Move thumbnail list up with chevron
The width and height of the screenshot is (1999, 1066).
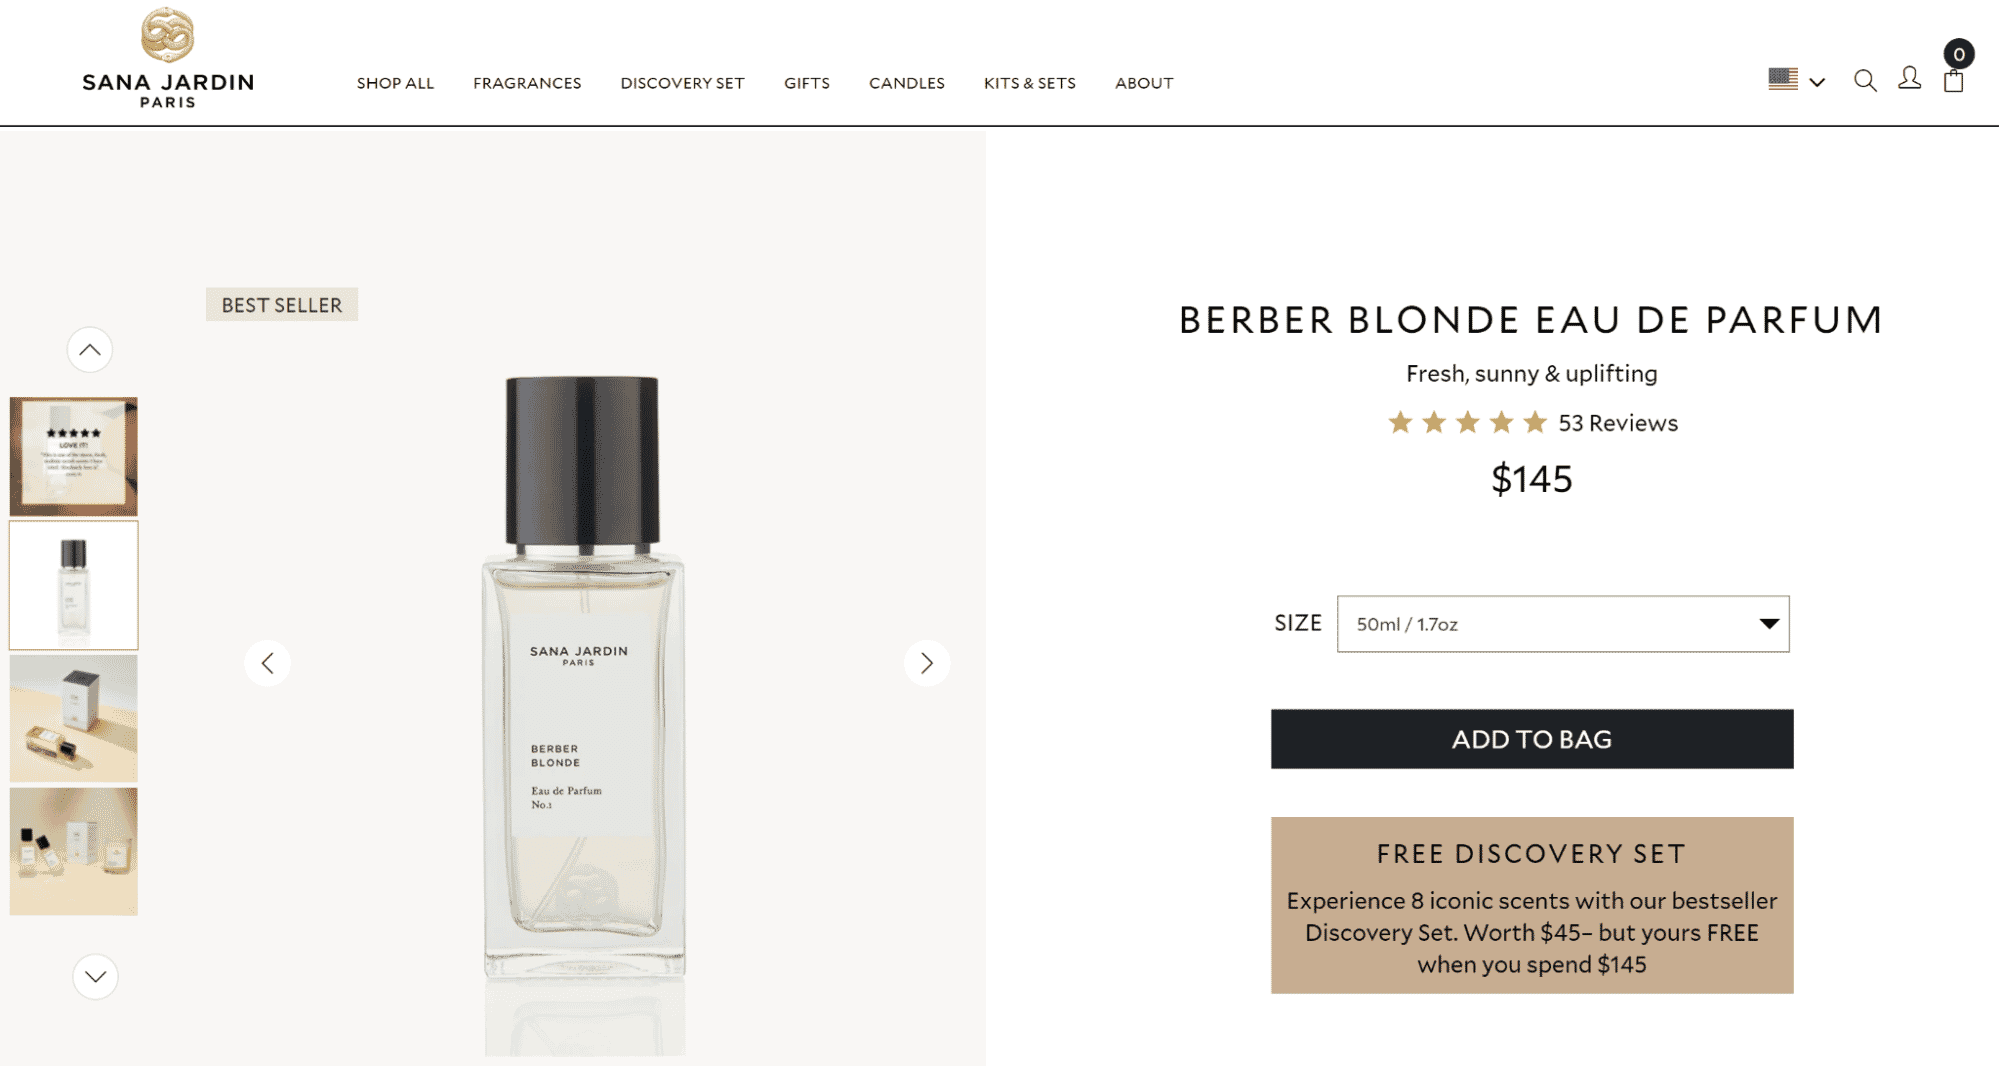[x=90, y=350]
